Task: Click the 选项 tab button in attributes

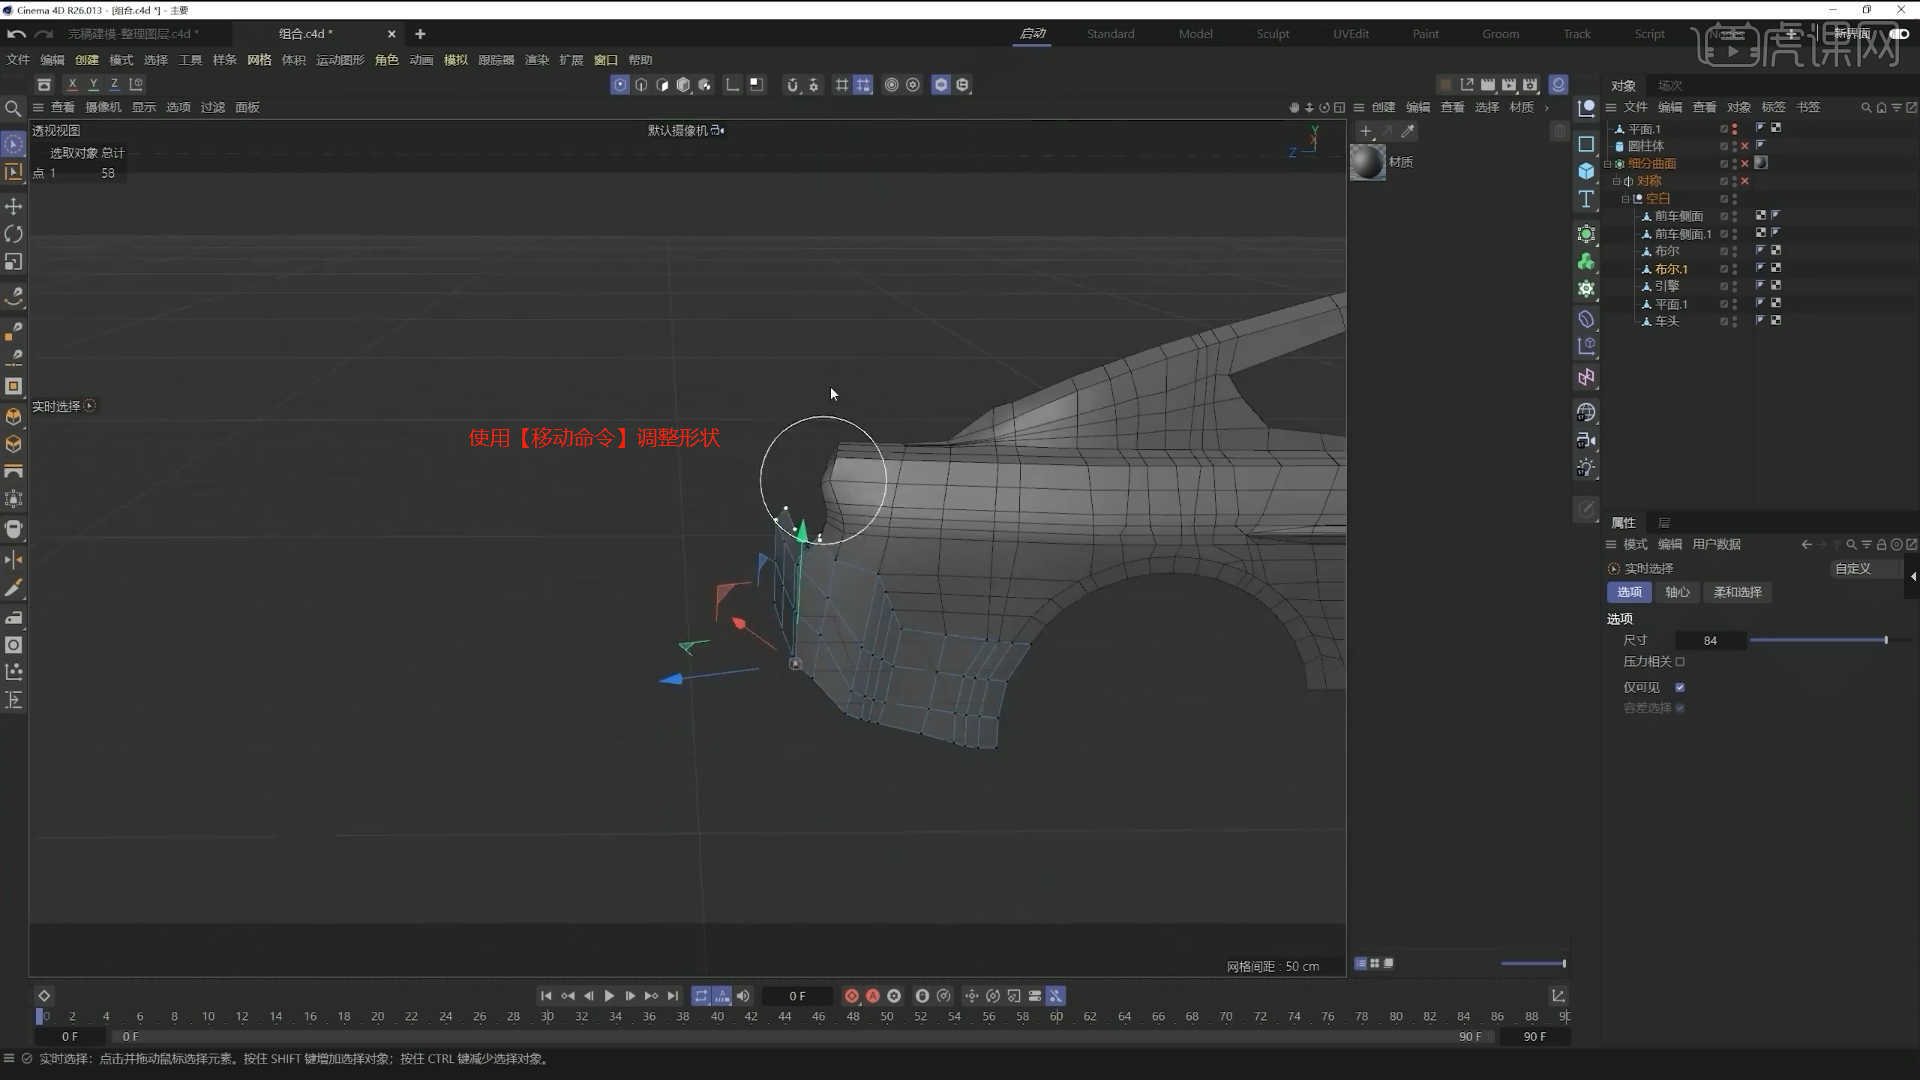Action: pyautogui.click(x=1629, y=593)
